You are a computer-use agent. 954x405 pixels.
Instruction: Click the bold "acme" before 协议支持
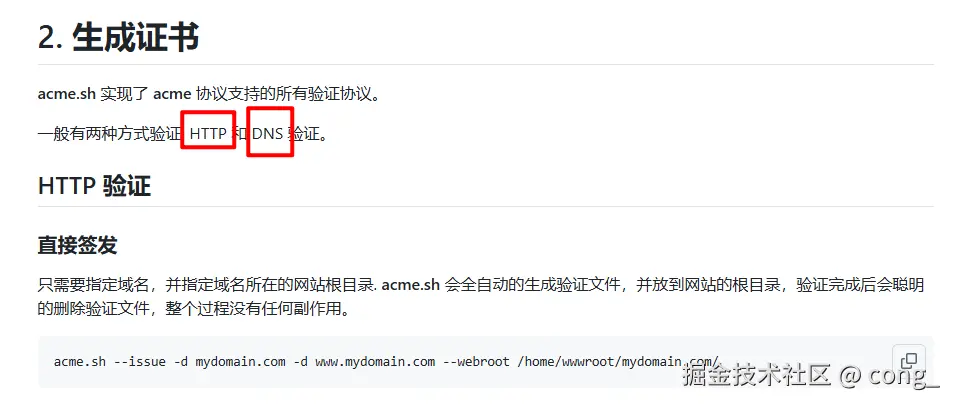point(173,94)
